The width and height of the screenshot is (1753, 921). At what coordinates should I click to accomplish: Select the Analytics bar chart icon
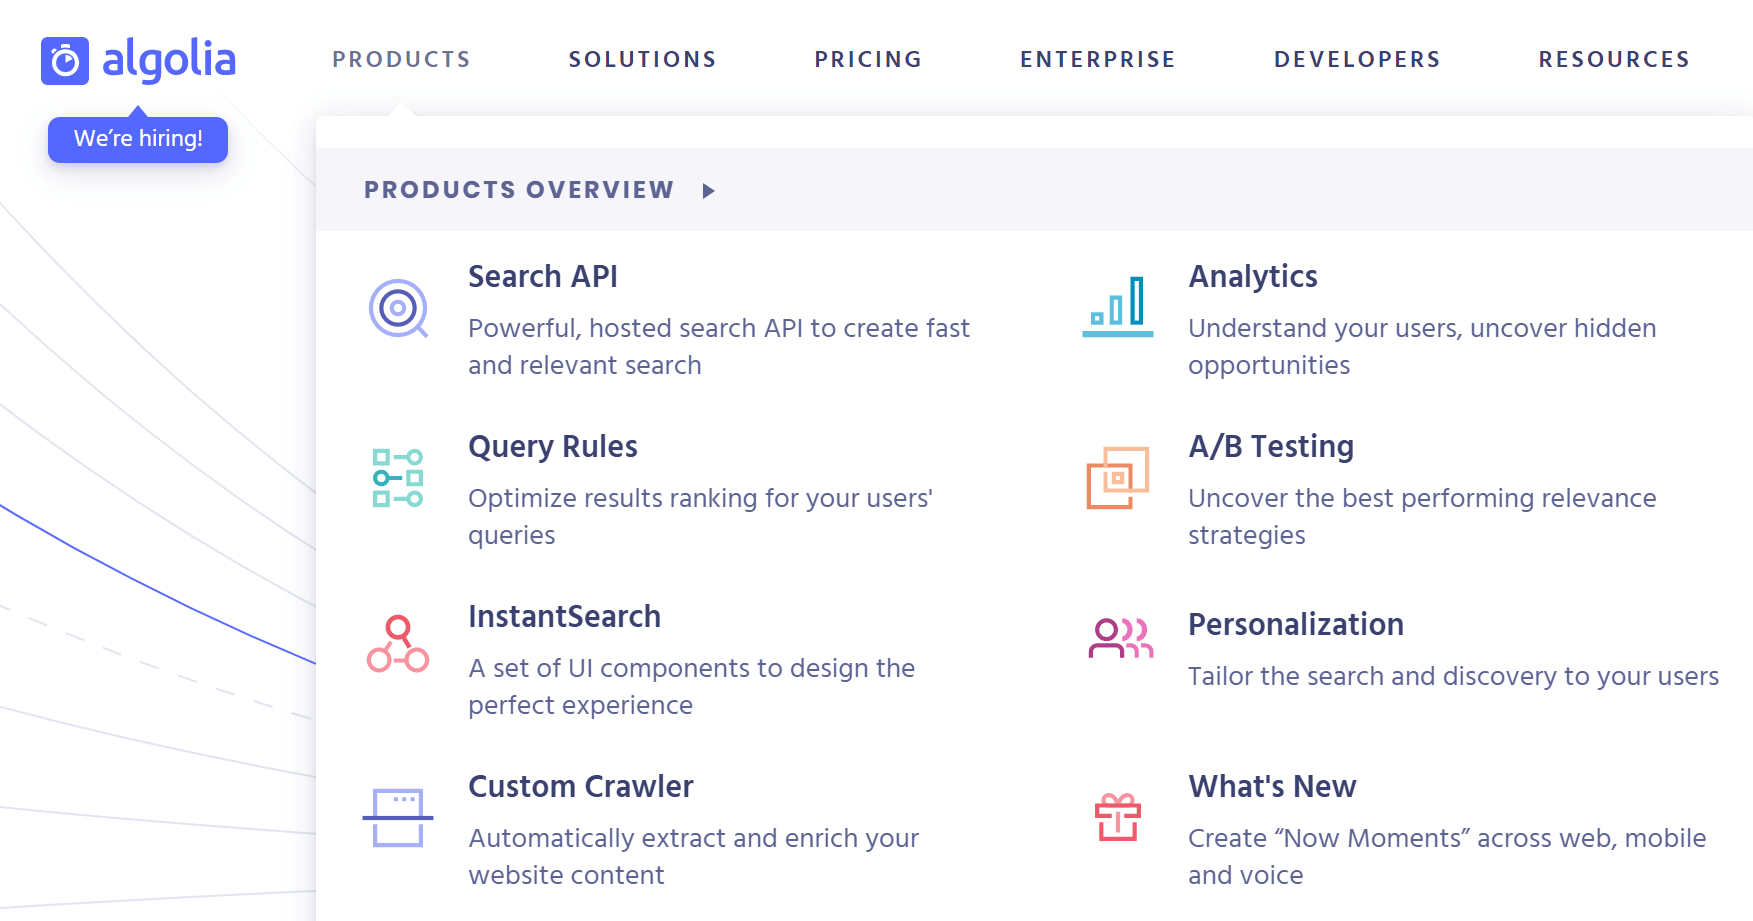(1118, 306)
